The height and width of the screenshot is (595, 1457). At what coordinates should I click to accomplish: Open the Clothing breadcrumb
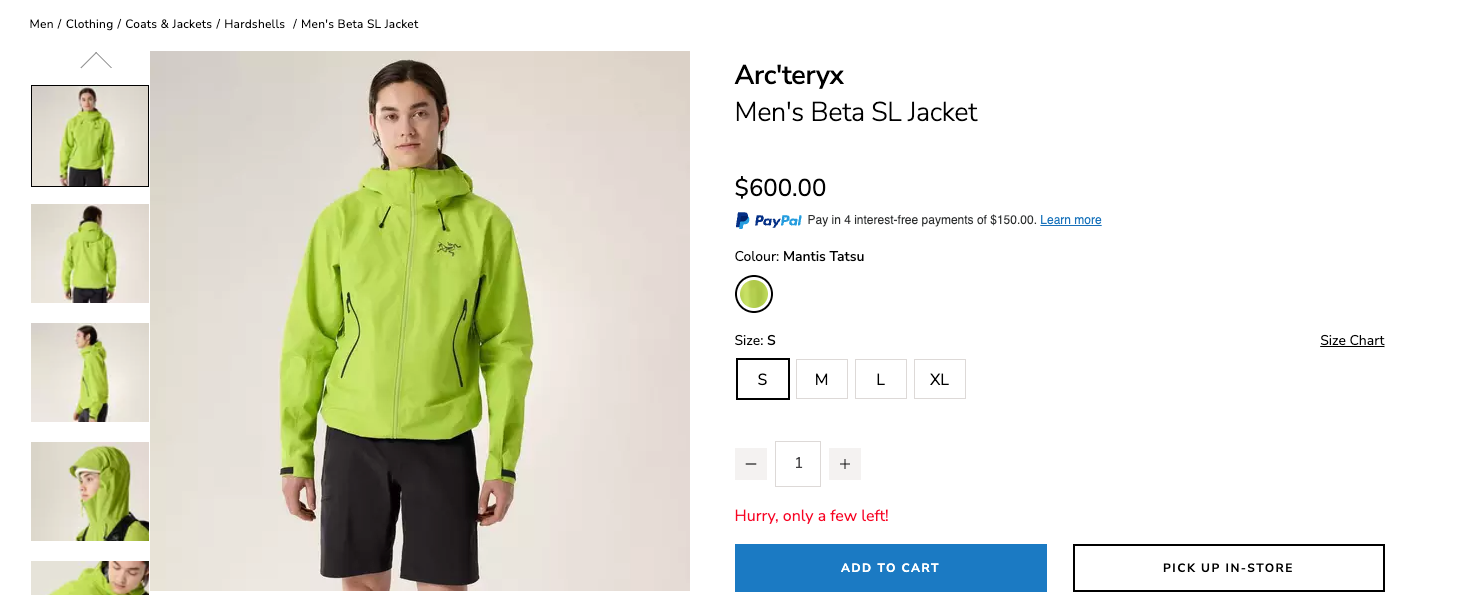tap(89, 24)
